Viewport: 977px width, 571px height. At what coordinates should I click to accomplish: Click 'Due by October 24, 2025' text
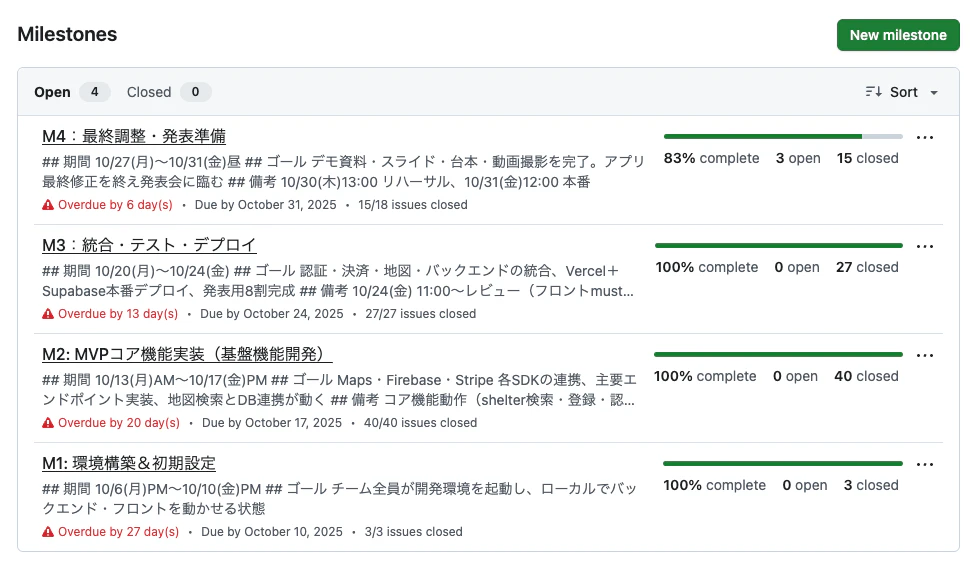[x=272, y=314]
